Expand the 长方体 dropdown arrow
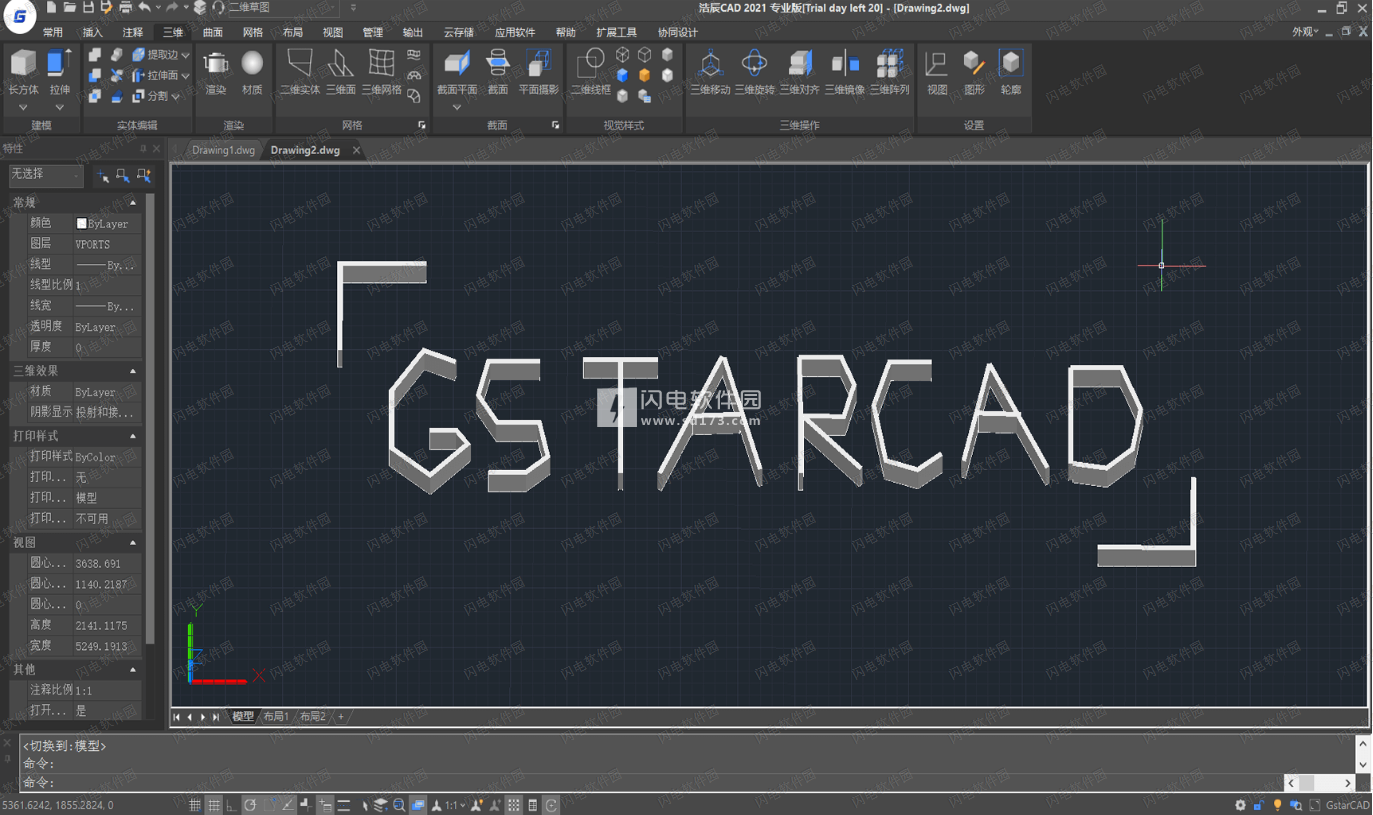Screen dimensions: 1373x815 point(23,107)
